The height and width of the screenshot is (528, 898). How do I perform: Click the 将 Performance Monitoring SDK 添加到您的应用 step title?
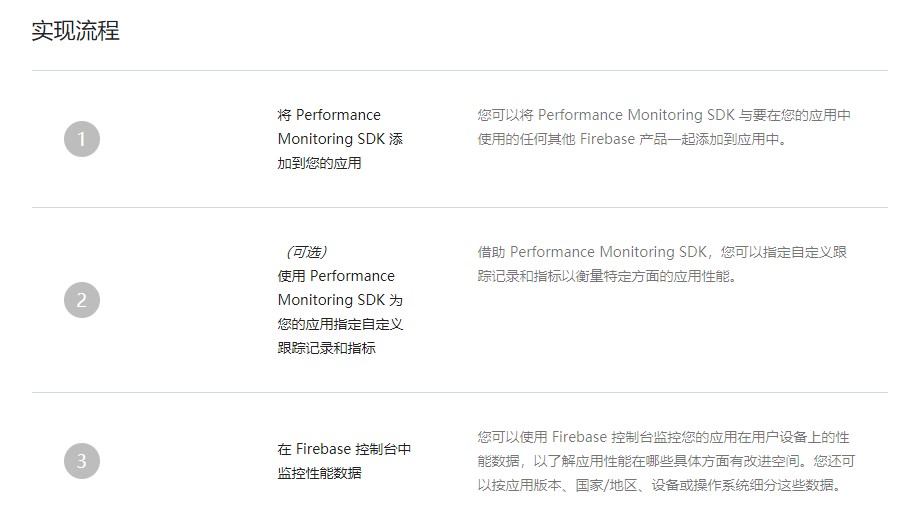pyautogui.click(x=340, y=139)
